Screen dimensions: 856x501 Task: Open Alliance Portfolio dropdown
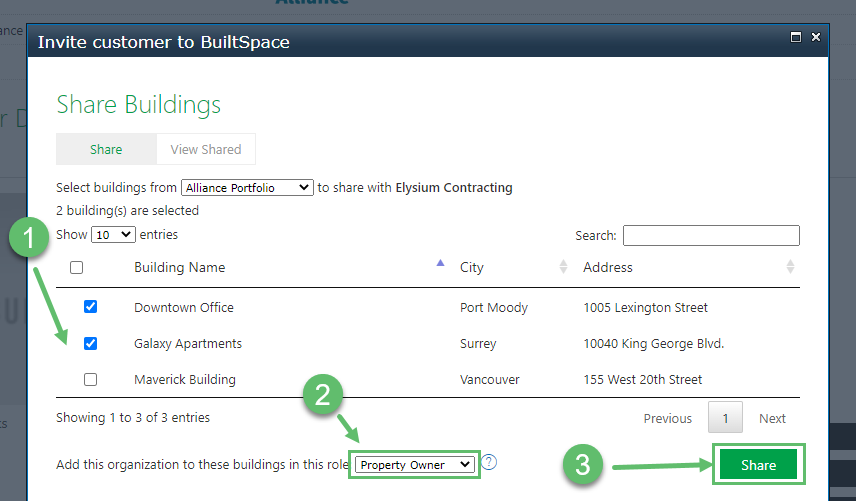(247, 188)
